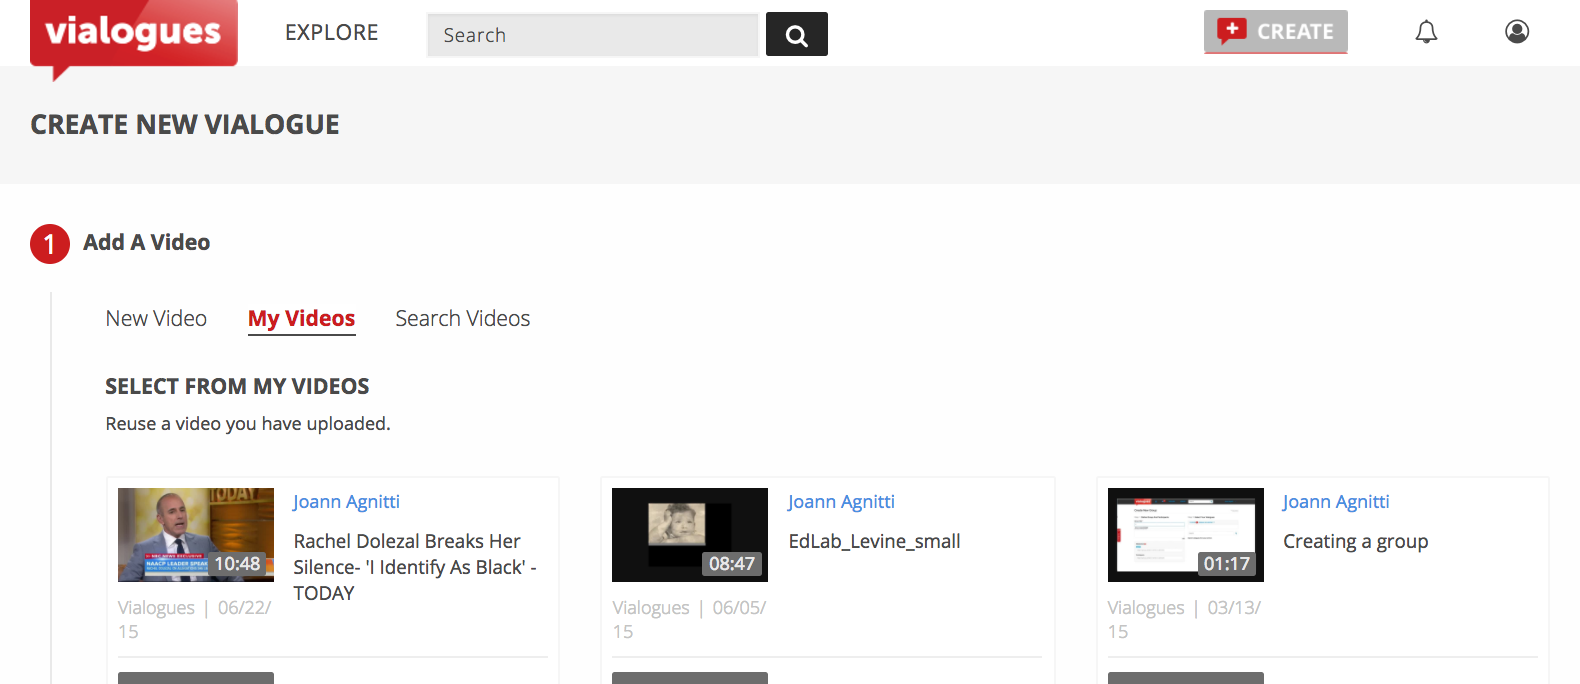Click the CREATE NEW VIALOGUE page heading
Image resolution: width=1580 pixels, height=684 pixels.
tap(185, 124)
